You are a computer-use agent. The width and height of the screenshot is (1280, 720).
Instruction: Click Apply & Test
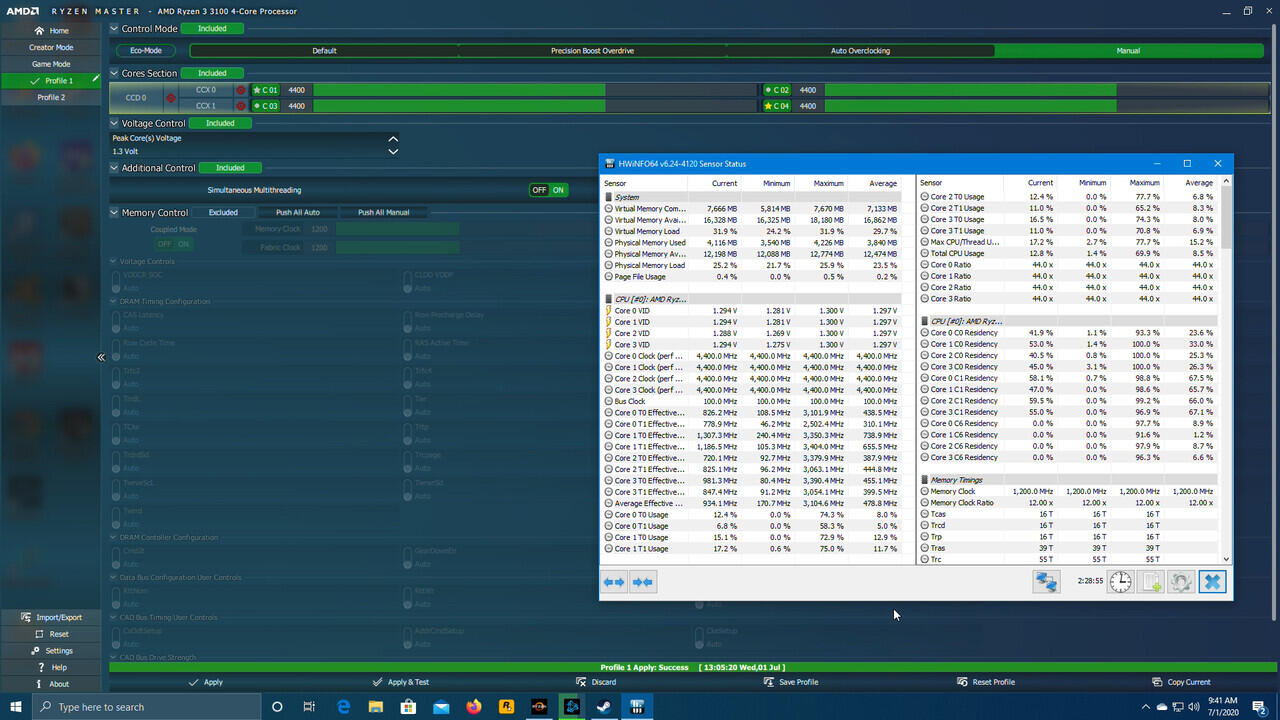(x=400, y=682)
